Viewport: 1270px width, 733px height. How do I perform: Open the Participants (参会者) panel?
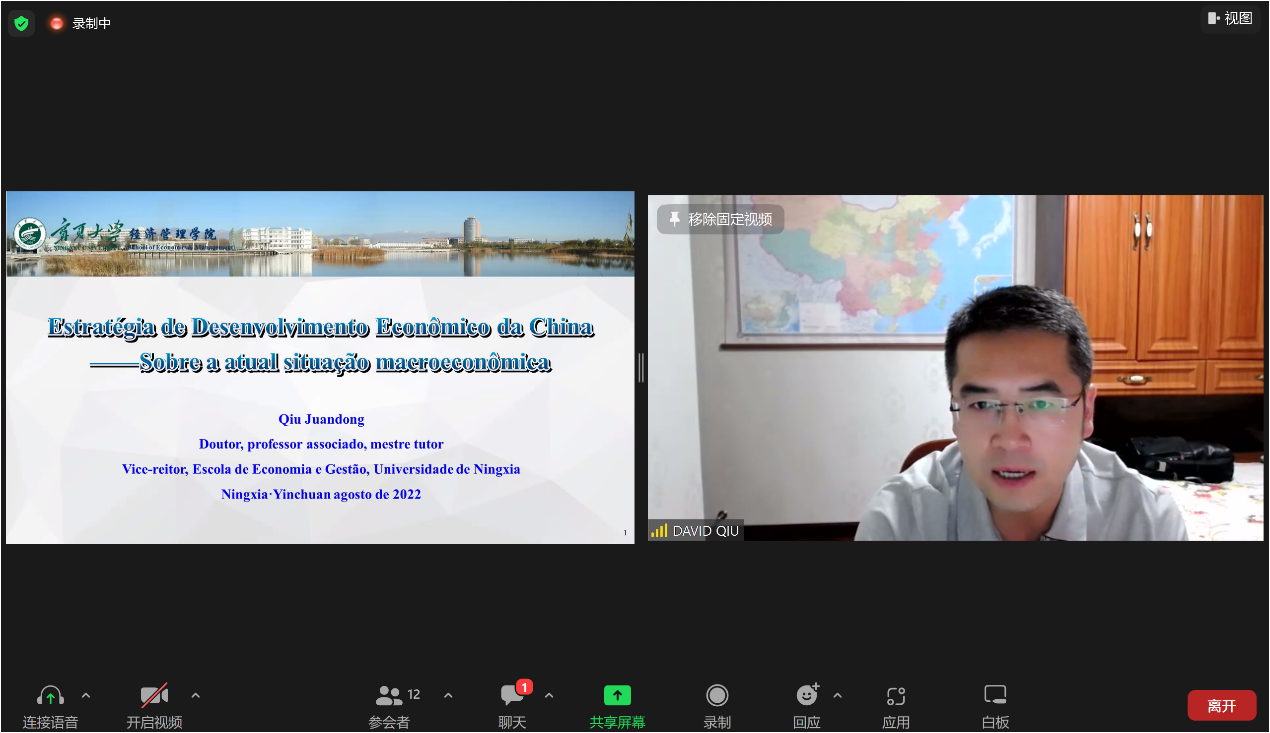click(x=389, y=696)
